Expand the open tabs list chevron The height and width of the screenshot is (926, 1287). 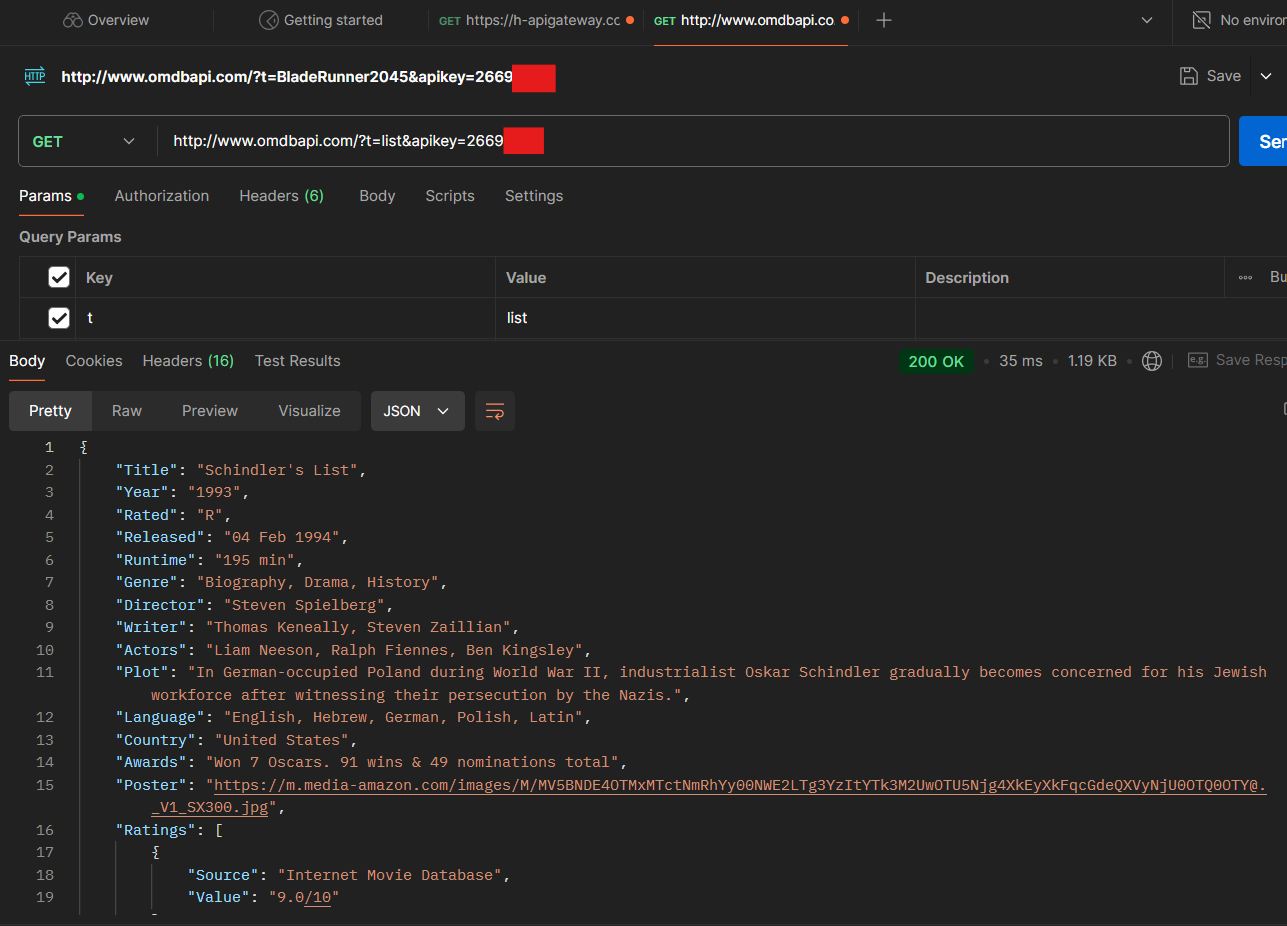point(1146,20)
